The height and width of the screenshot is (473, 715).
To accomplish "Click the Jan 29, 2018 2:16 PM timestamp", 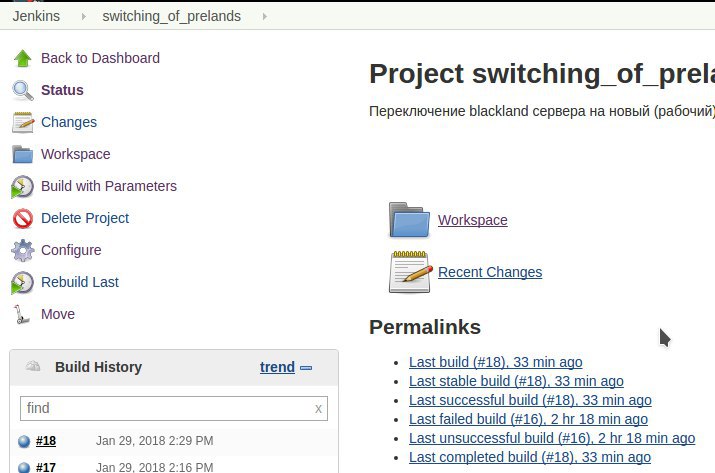I will (154, 467).
